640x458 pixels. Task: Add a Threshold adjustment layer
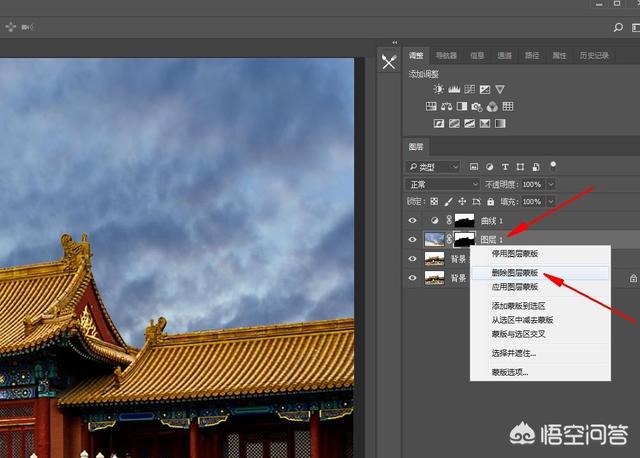tap(469, 123)
